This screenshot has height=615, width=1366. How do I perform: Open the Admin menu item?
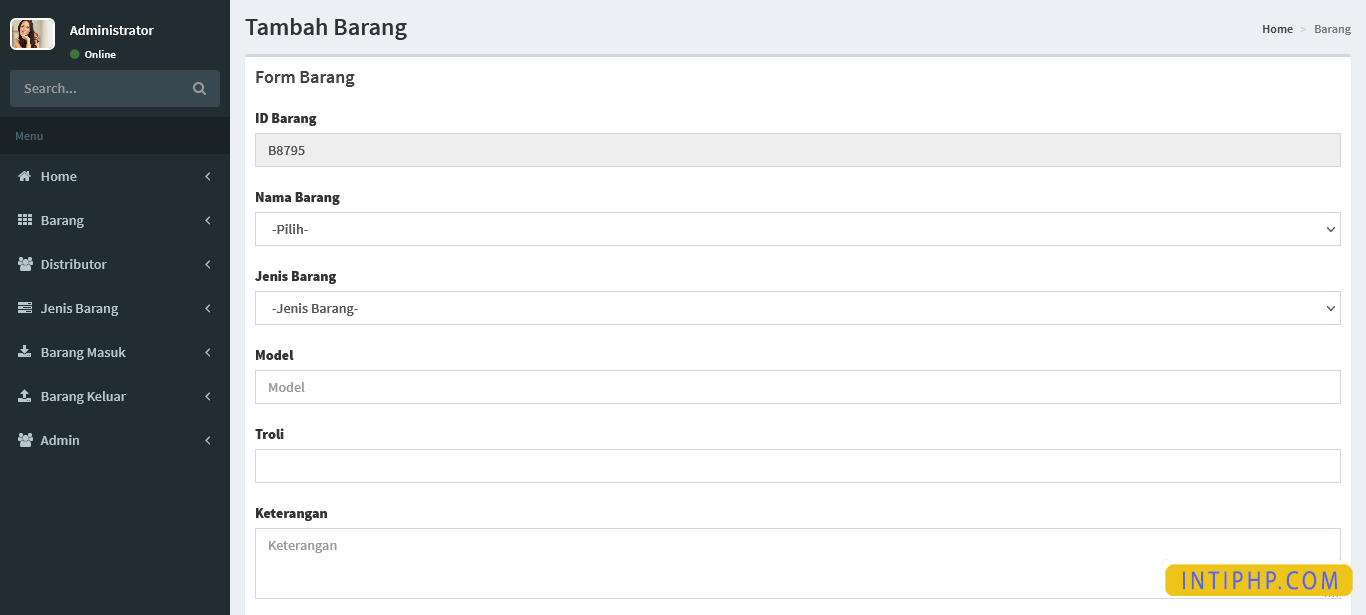coord(60,440)
